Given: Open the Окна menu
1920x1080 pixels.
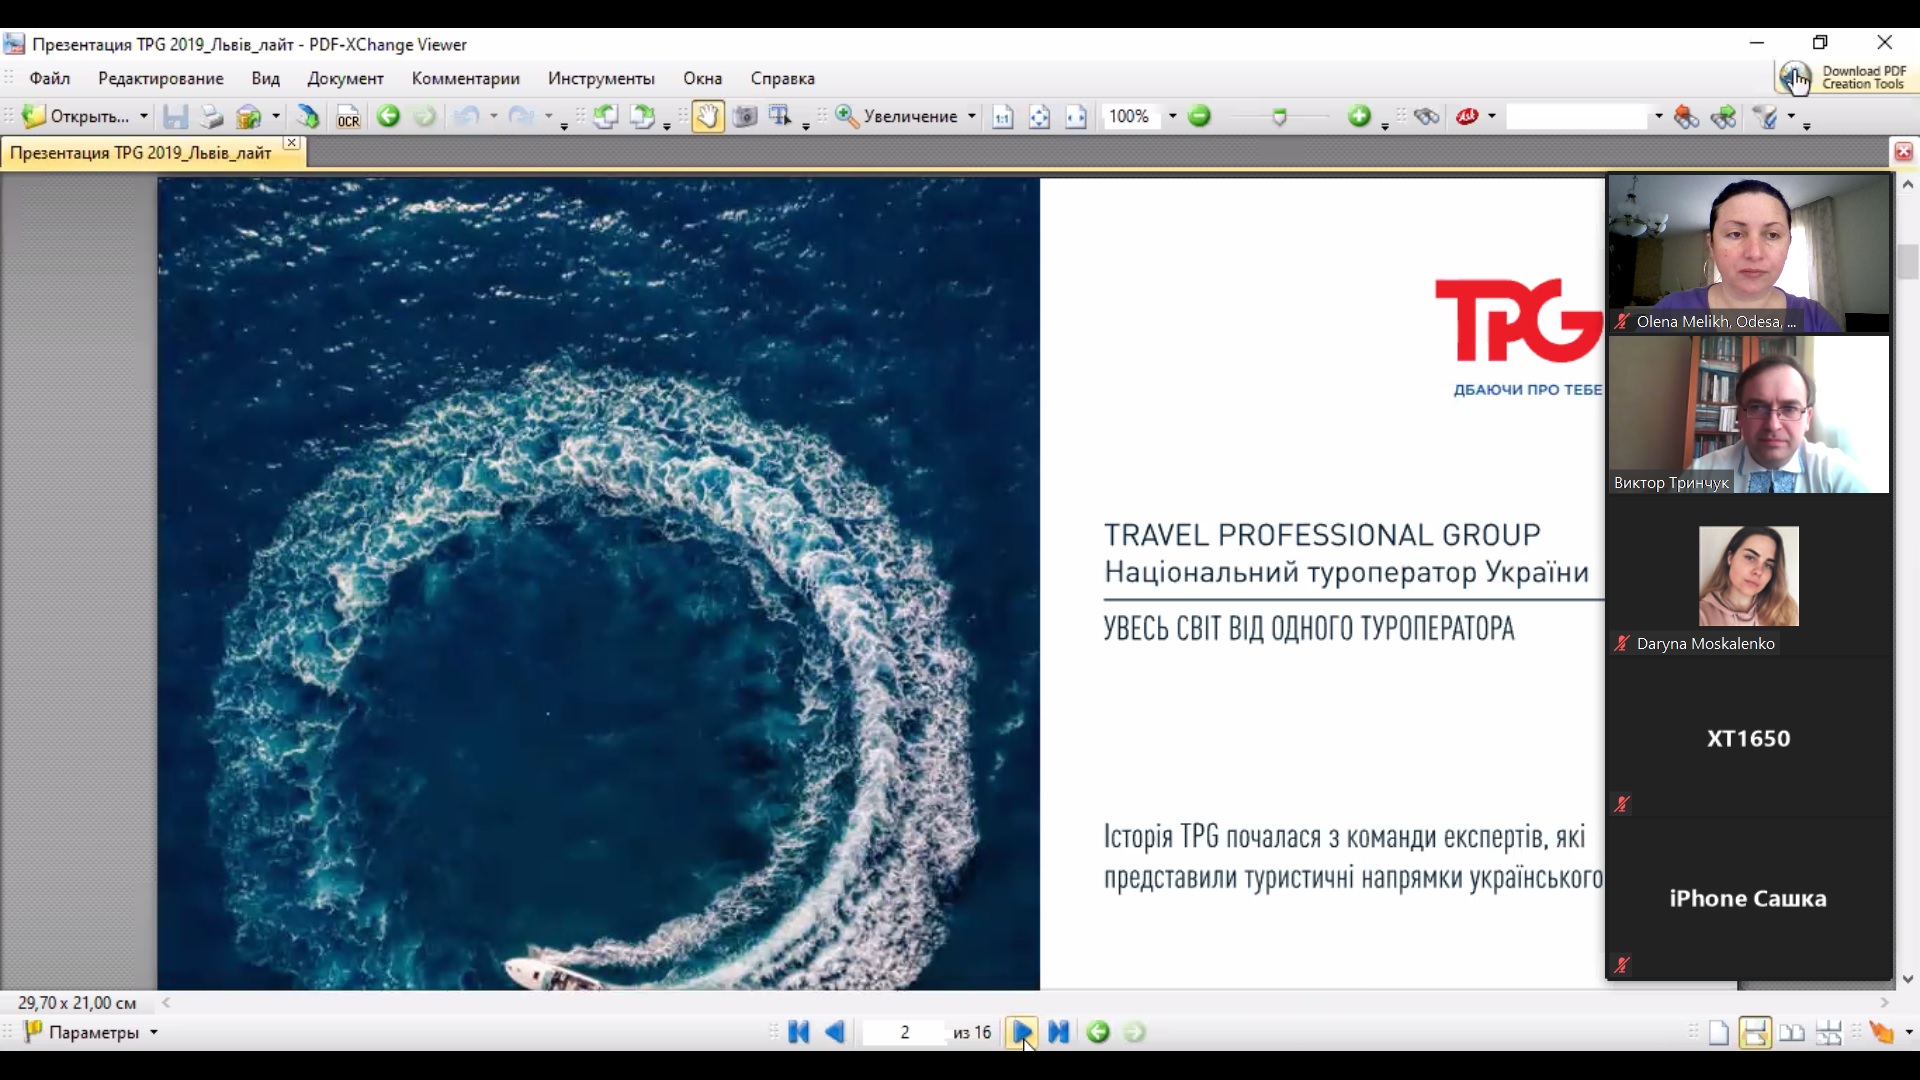Looking at the screenshot, I should point(703,78).
